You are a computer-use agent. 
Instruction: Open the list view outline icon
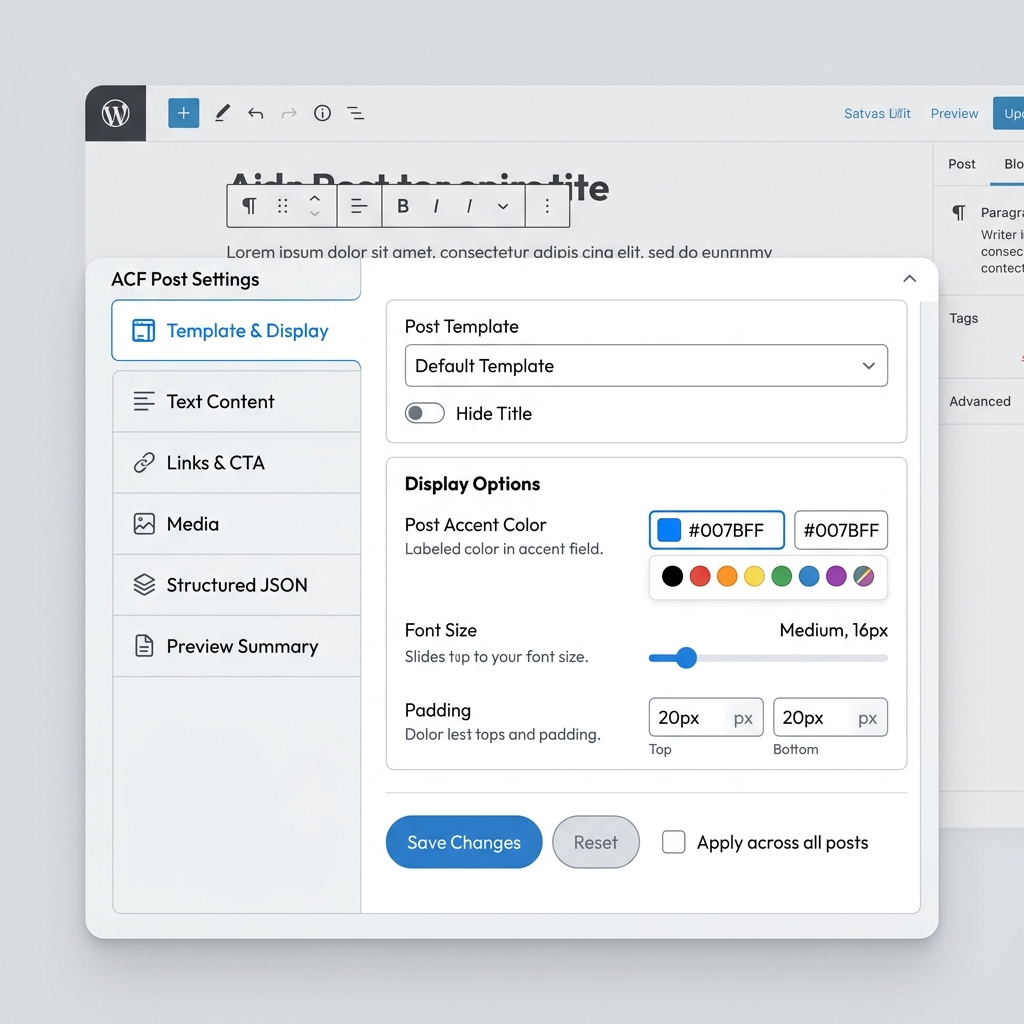tap(355, 114)
